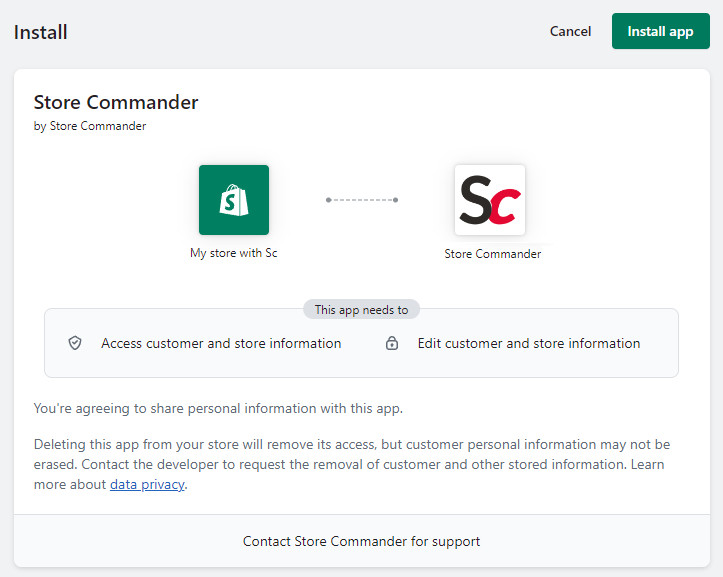
Task: Click 'Edit customer and store information' text
Action: coord(529,343)
